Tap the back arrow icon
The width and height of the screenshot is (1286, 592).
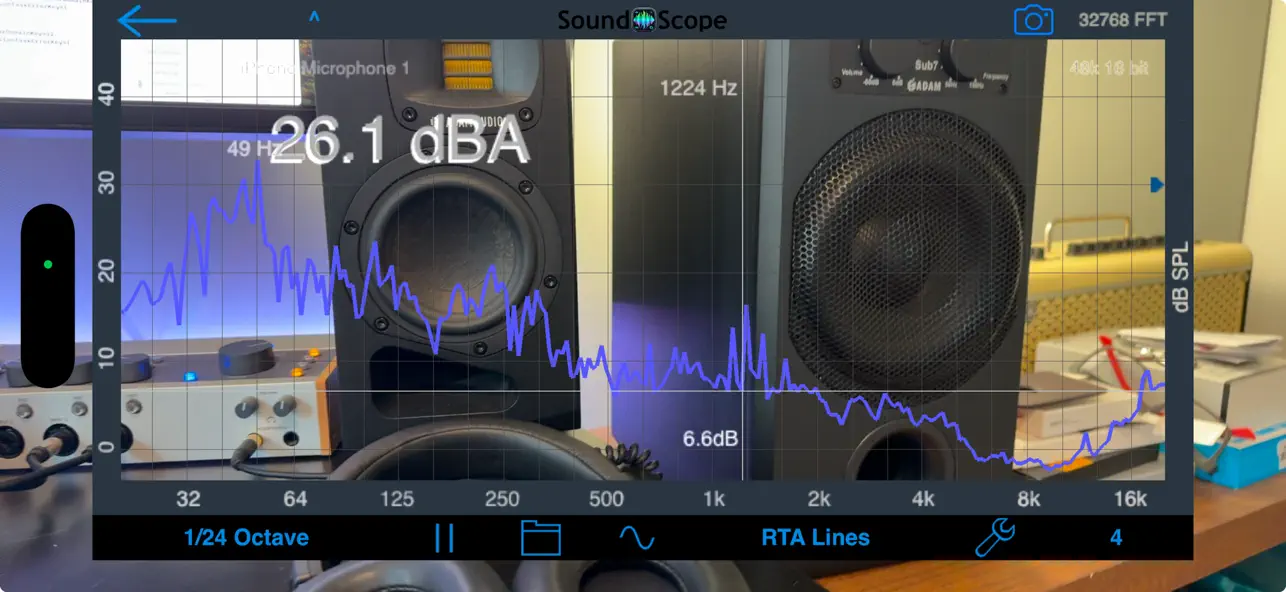[147, 20]
